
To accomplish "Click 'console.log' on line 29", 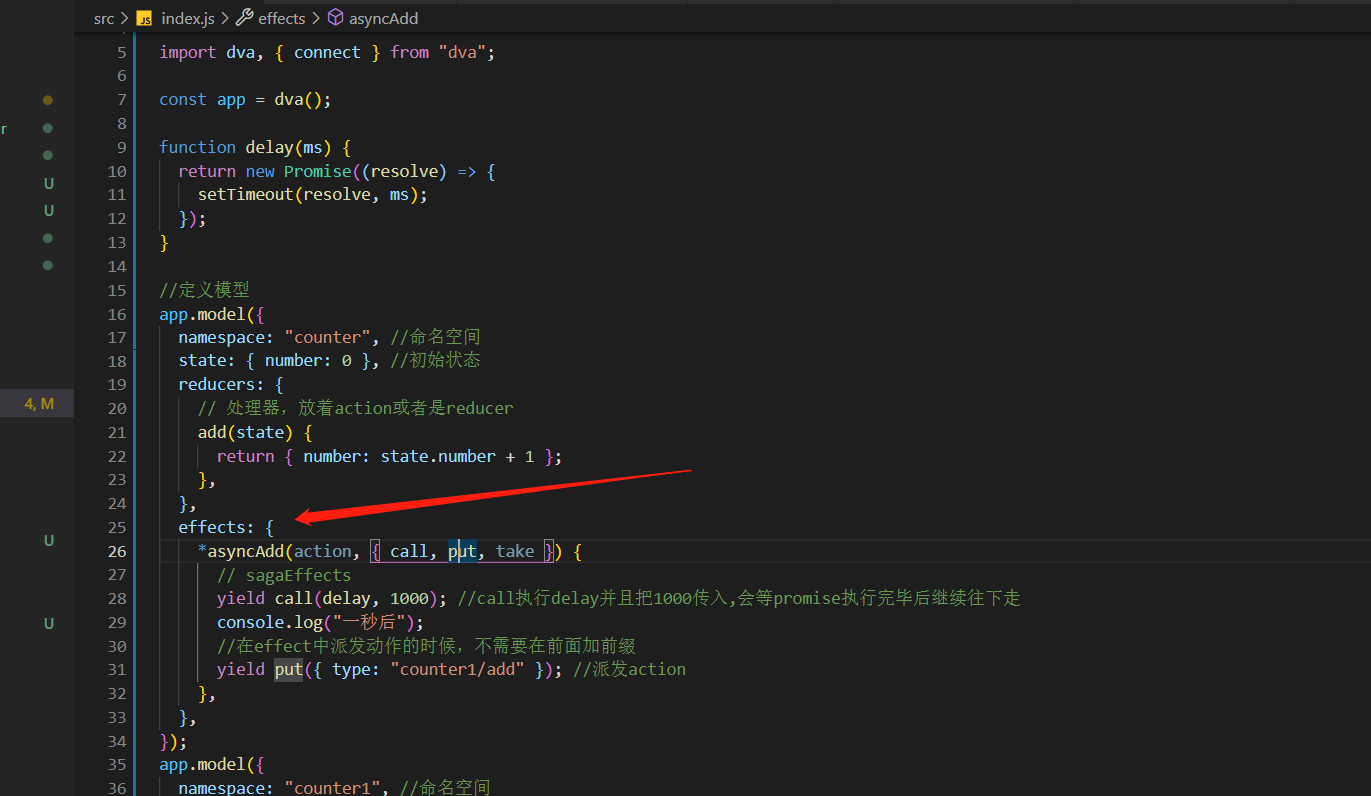I will (x=270, y=622).
